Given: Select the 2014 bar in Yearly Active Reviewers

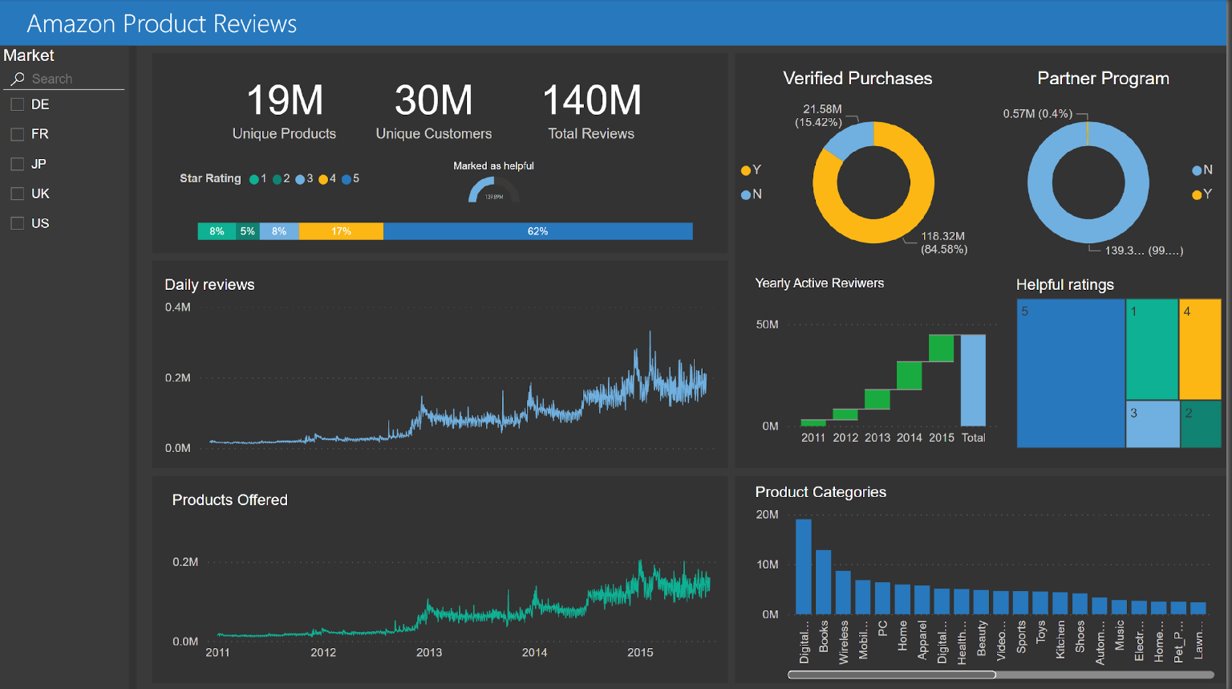Looking at the screenshot, I should (x=909, y=375).
